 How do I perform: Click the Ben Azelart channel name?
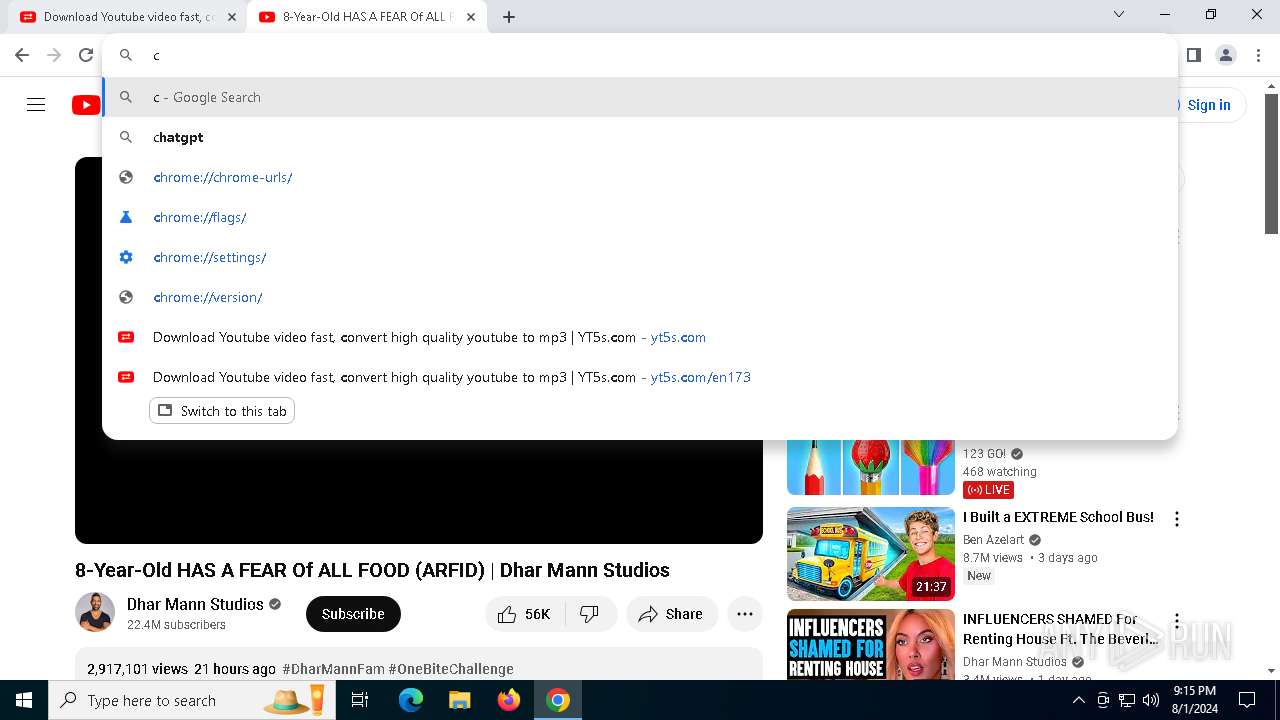[x=993, y=540]
